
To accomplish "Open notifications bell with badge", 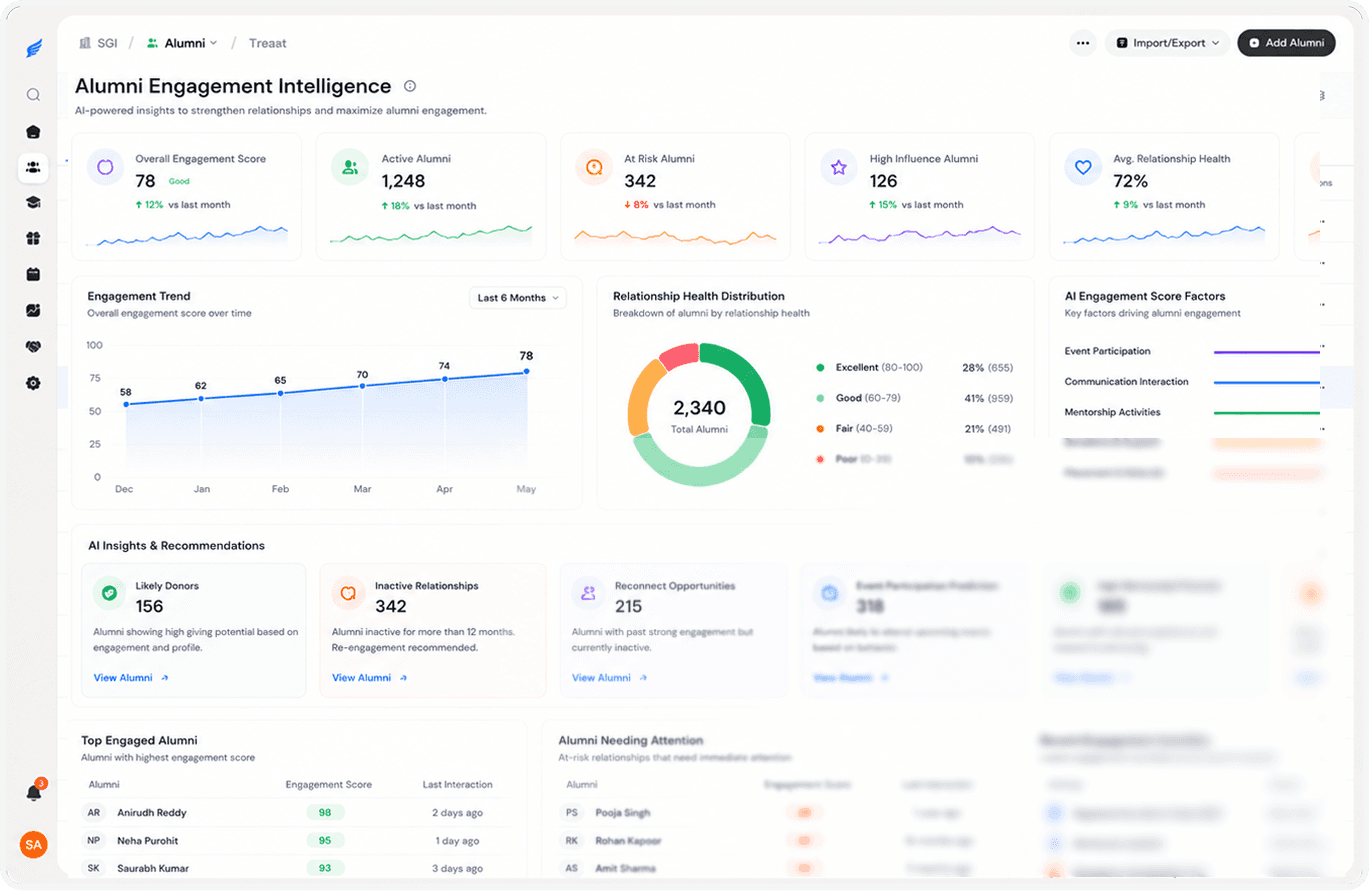I will tap(34, 791).
